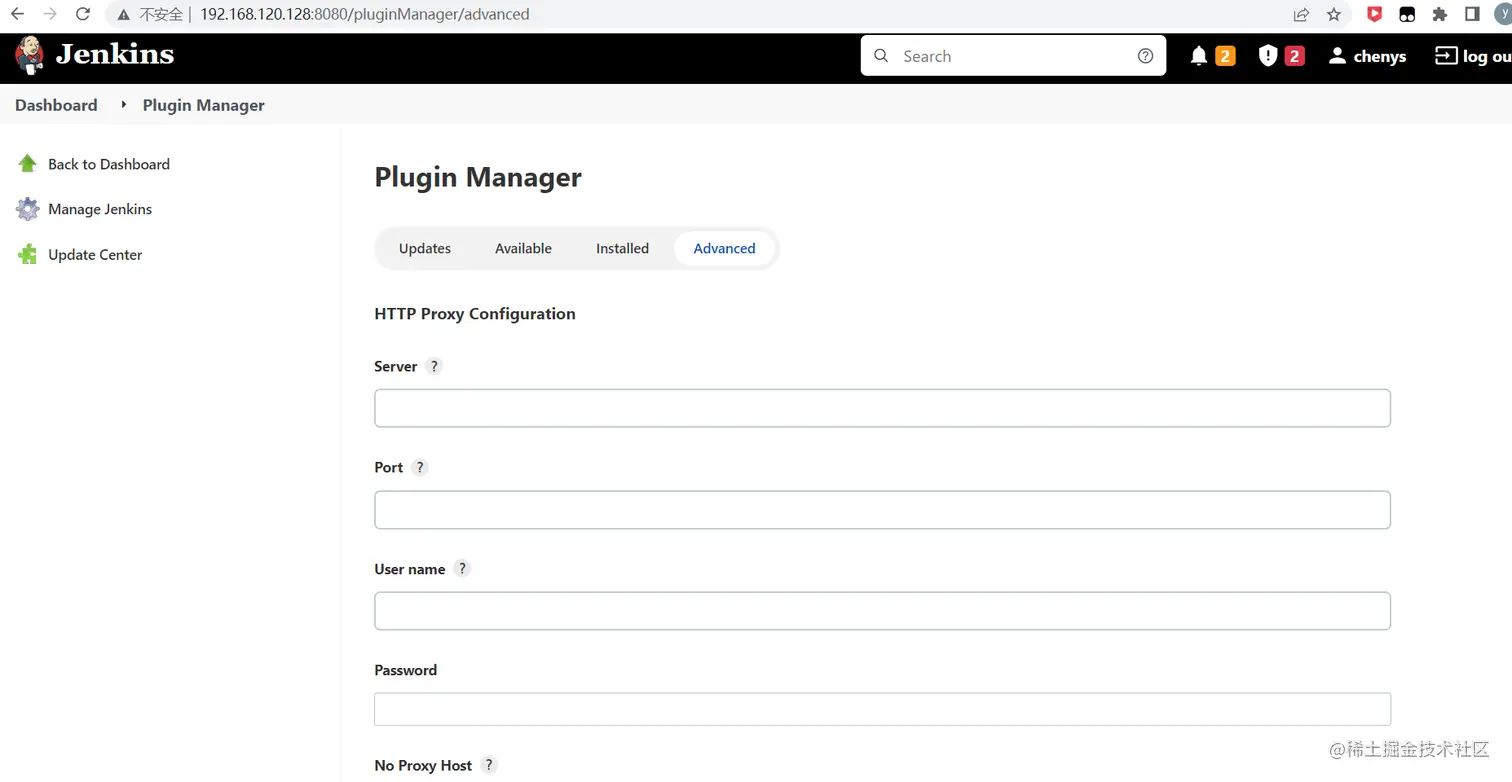This screenshot has width=1512, height=782.
Task: Click the black browser extension icon
Action: 1407,14
